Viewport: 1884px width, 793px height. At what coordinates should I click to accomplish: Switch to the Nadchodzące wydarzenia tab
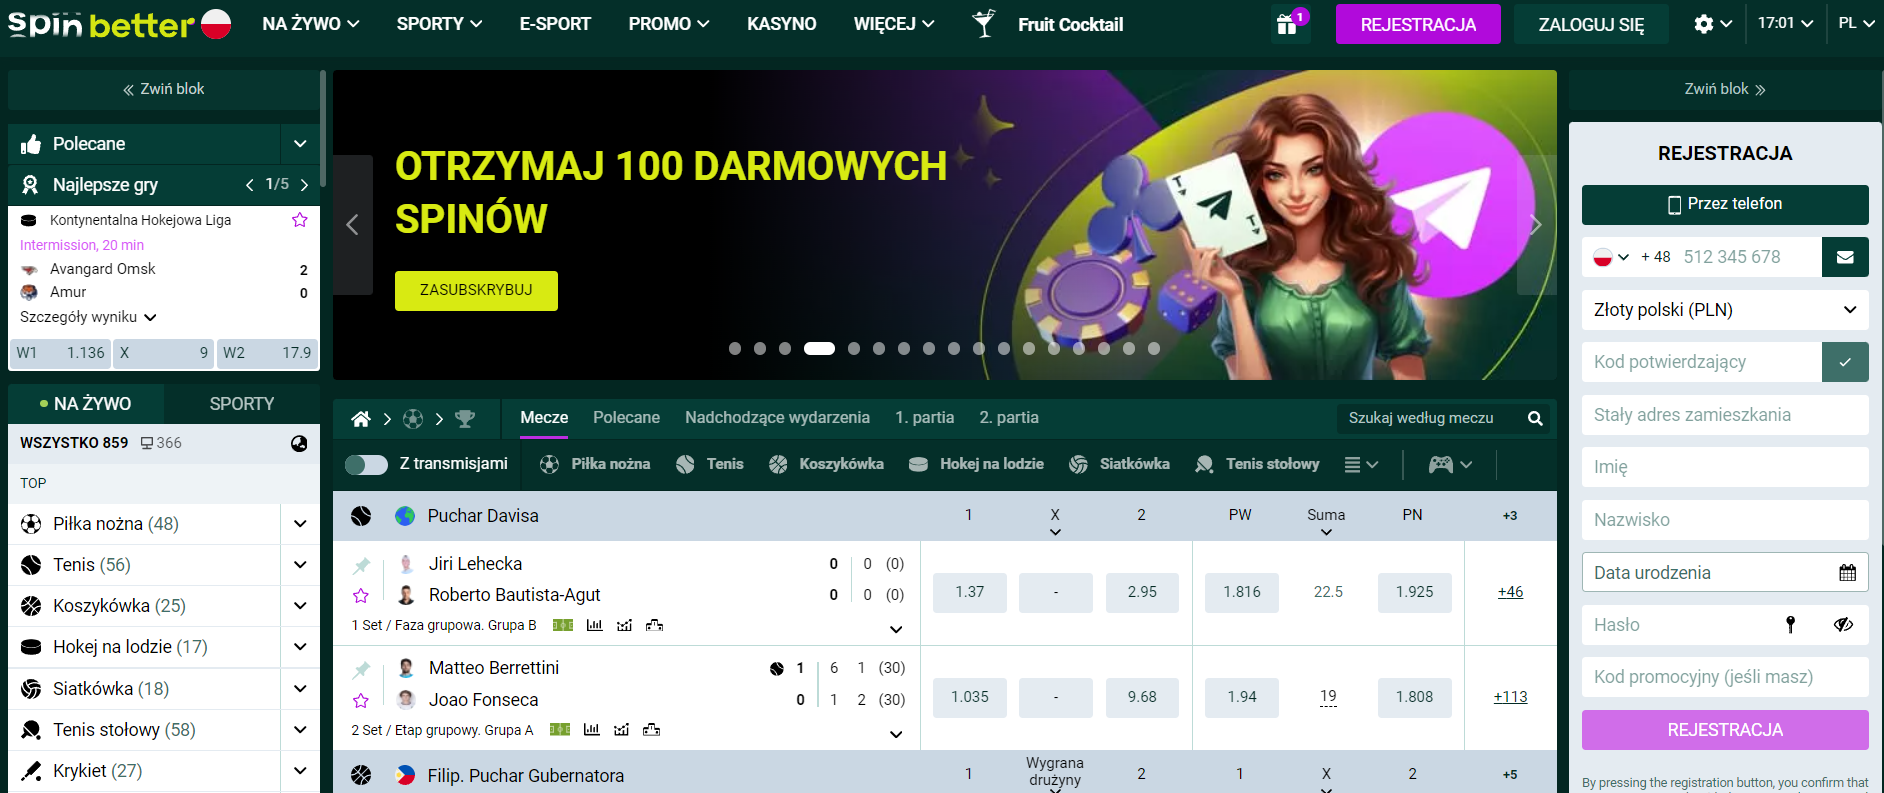[776, 418]
